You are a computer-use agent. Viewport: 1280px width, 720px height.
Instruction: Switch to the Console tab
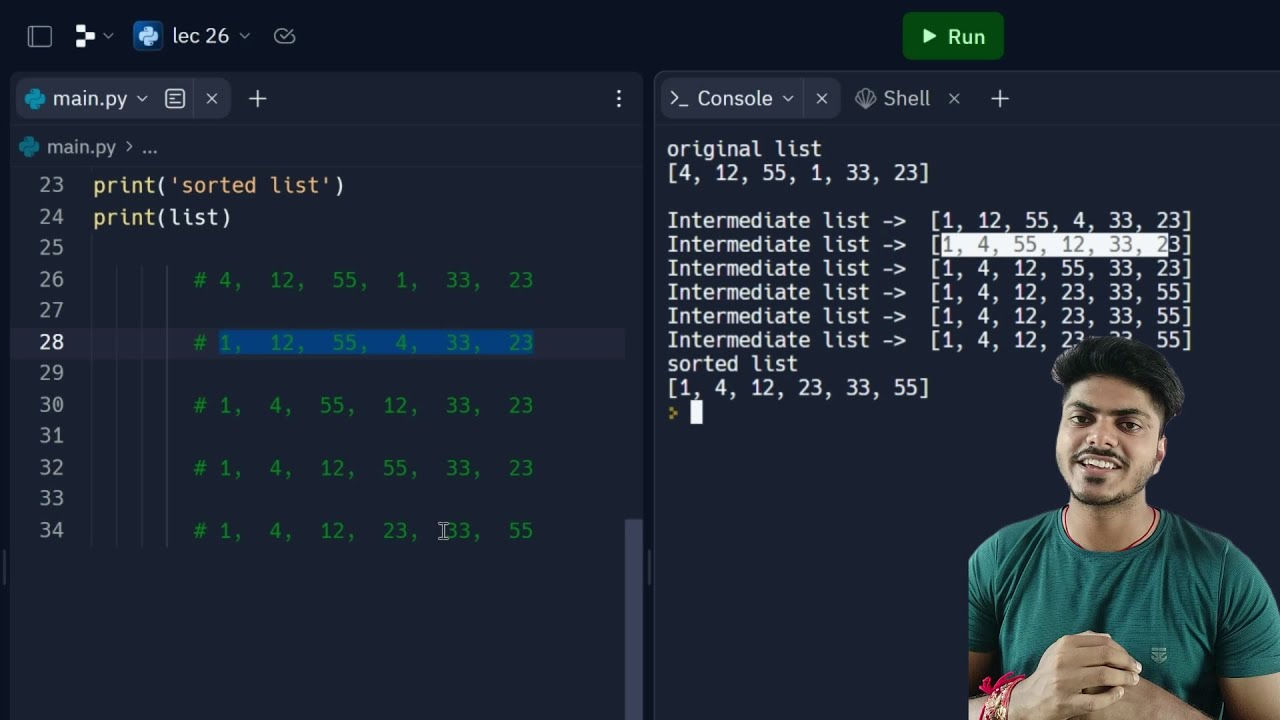click(x=734, y=98)
